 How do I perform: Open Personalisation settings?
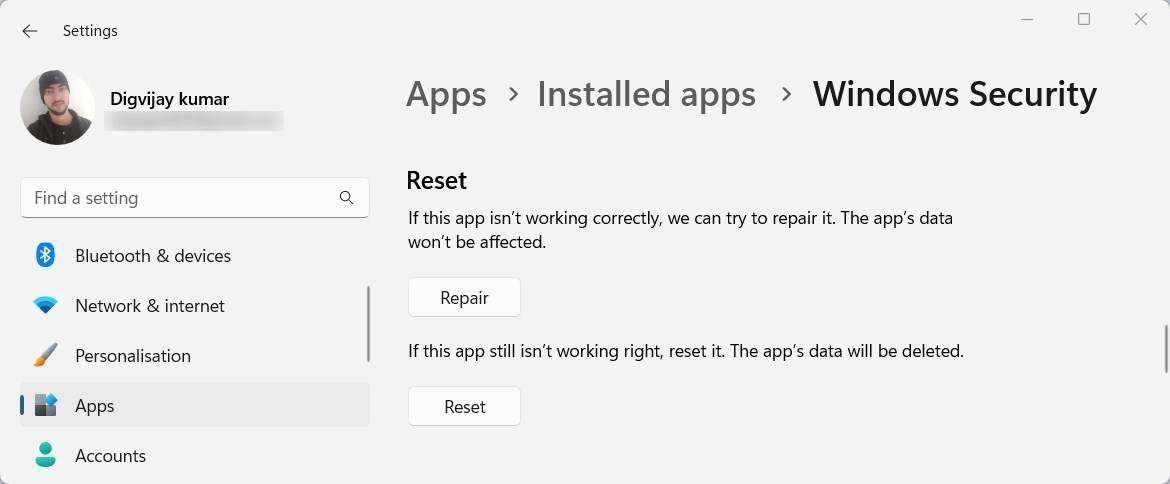pyautogui.click(x=133, y=356)
